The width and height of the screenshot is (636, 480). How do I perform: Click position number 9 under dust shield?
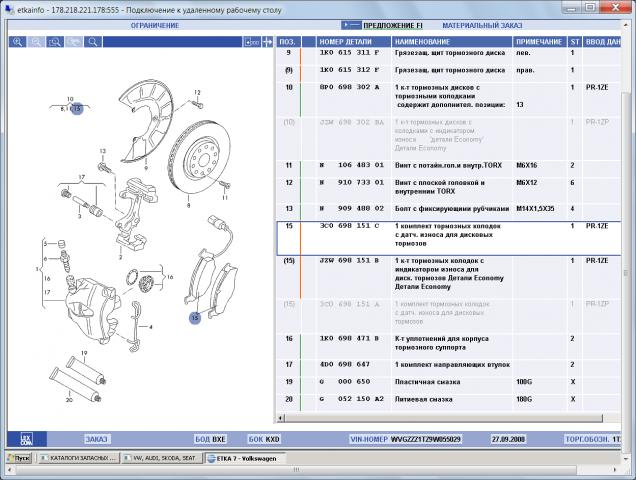pyautogui.click(x=146, y=168)
